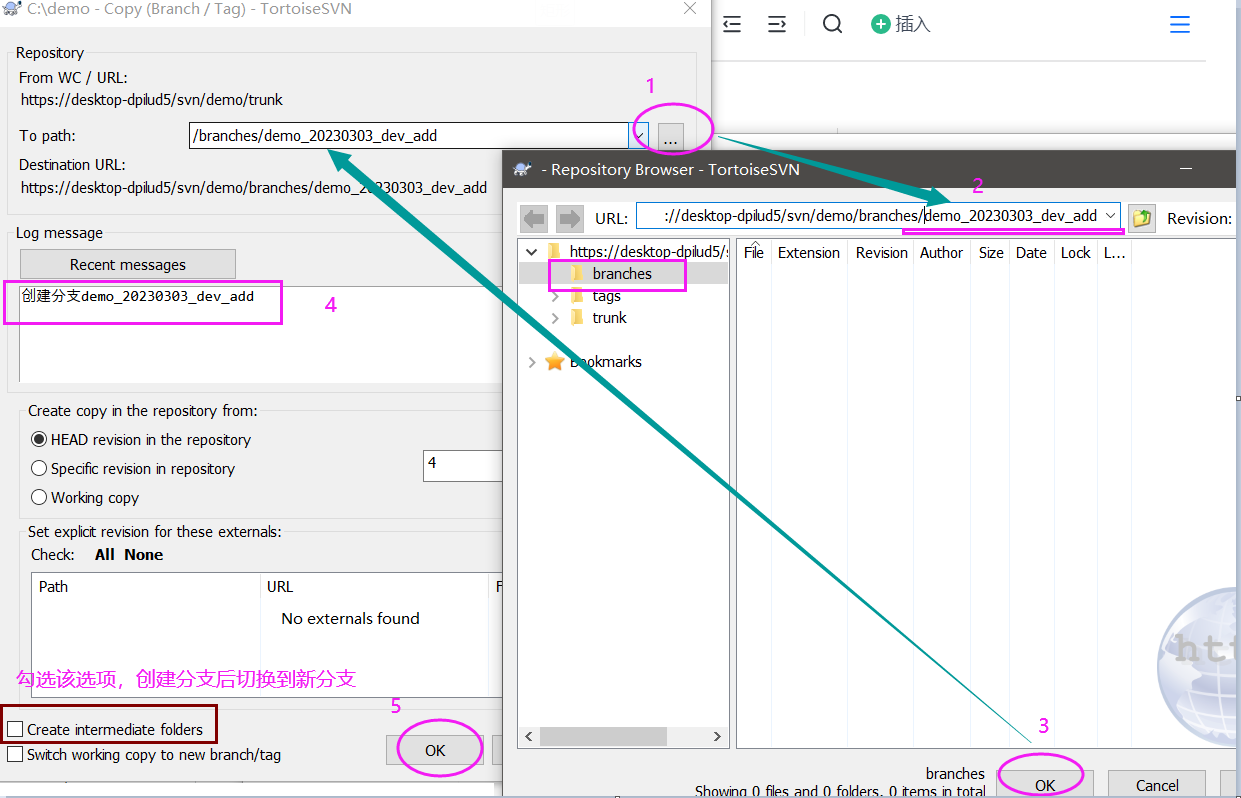Sort by the File column header
This screenshot has width=1241, height=798.
(x=754, y=253)
